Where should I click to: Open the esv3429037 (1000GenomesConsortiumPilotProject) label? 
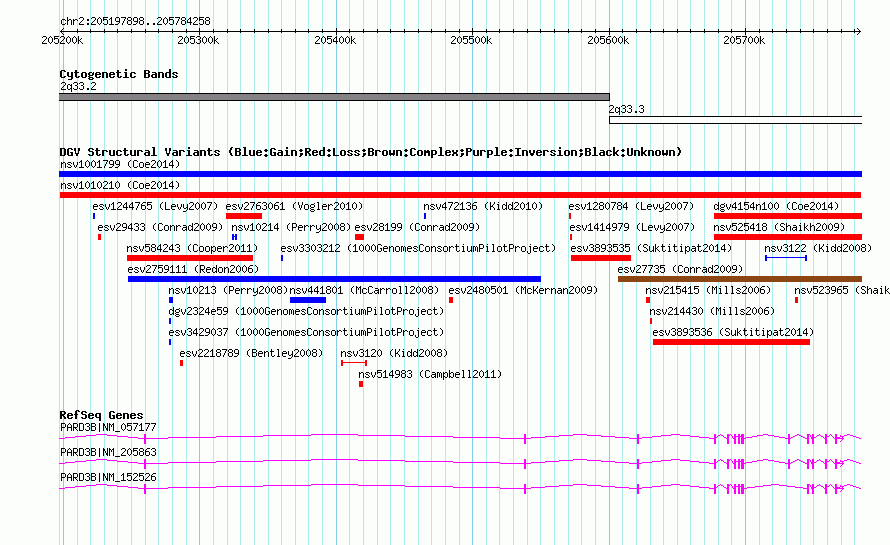coord(306,332)
